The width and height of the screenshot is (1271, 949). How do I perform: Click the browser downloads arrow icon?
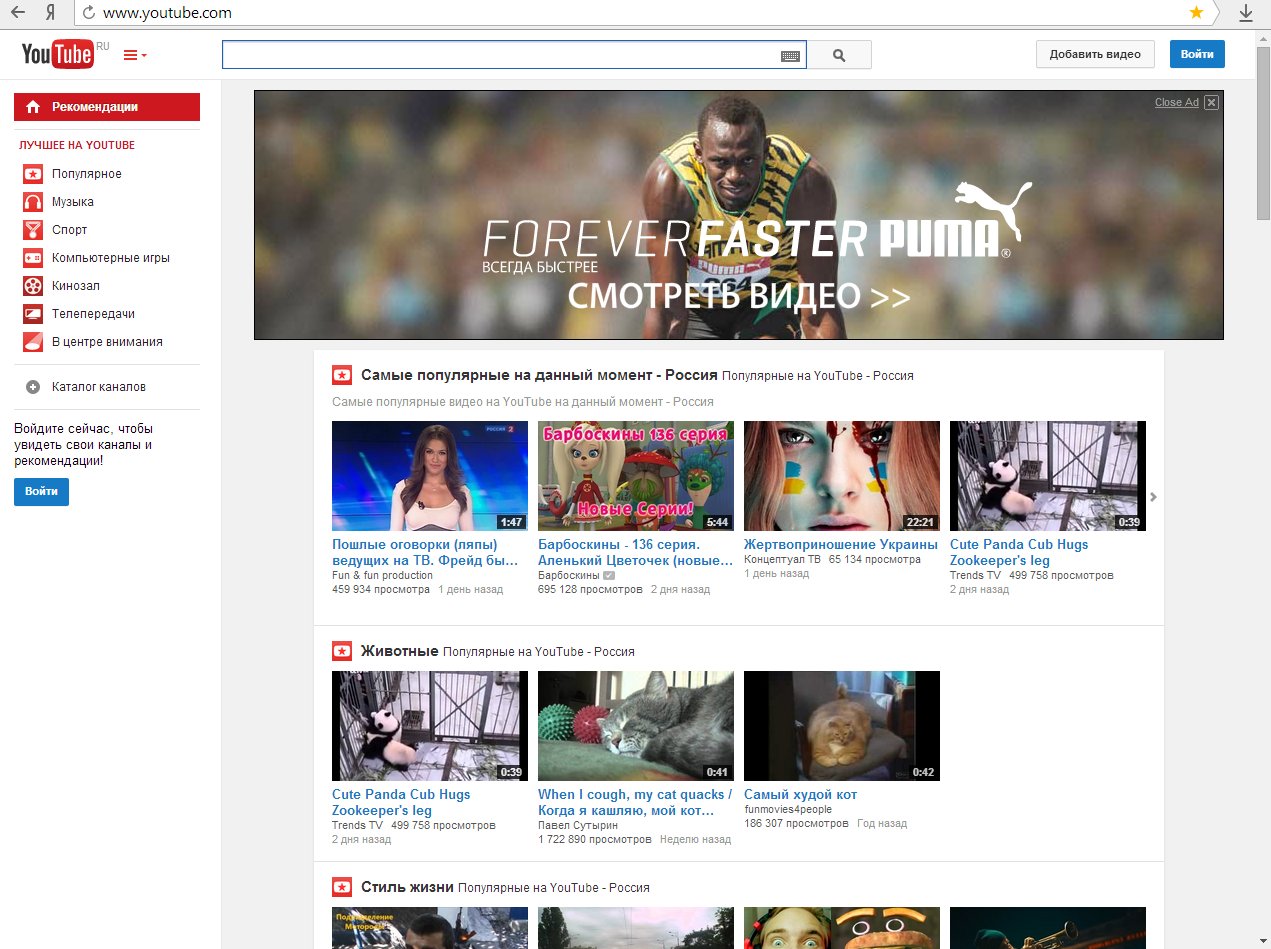pyautogui.click(x=1246, y=13)
